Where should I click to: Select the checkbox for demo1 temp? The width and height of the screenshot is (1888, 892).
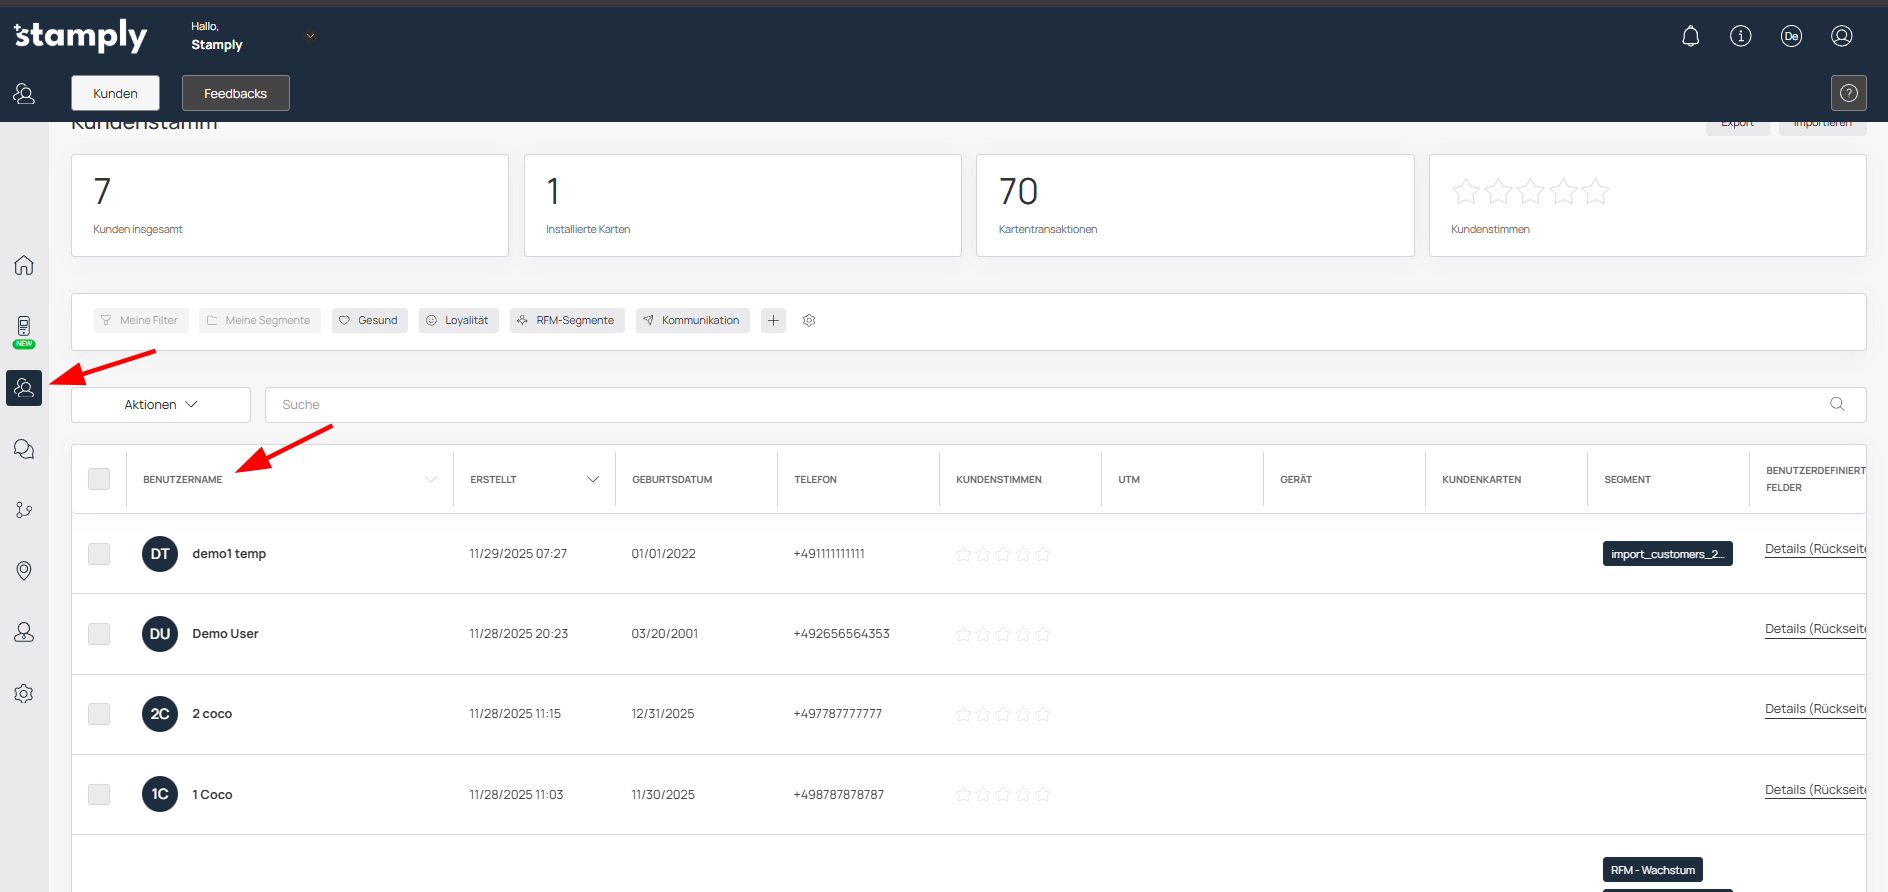coord(99,554)
